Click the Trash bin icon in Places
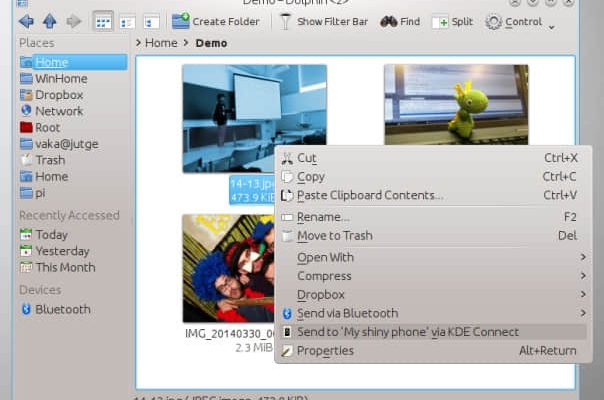Image resolution: width=604 pixels, height=400 pixels. click(x=26, y=160)
